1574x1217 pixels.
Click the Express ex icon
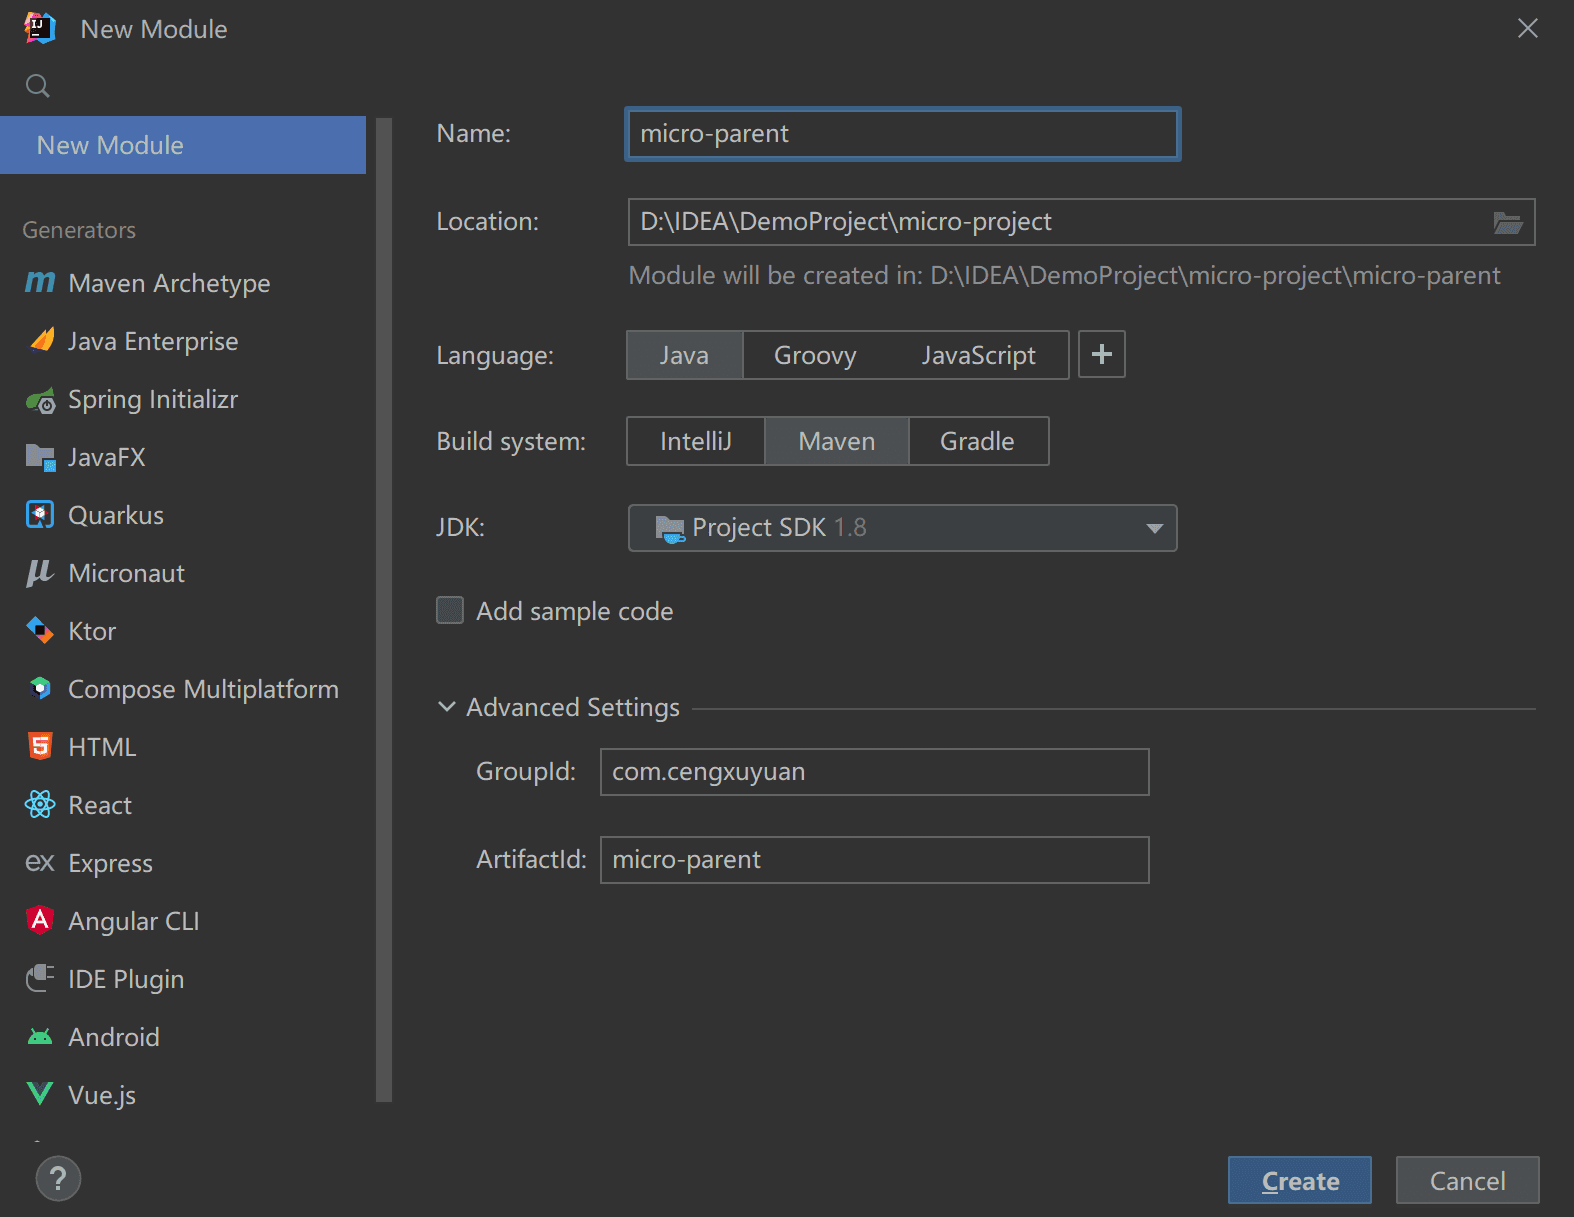pyautogui.click(x=40, y=862)
